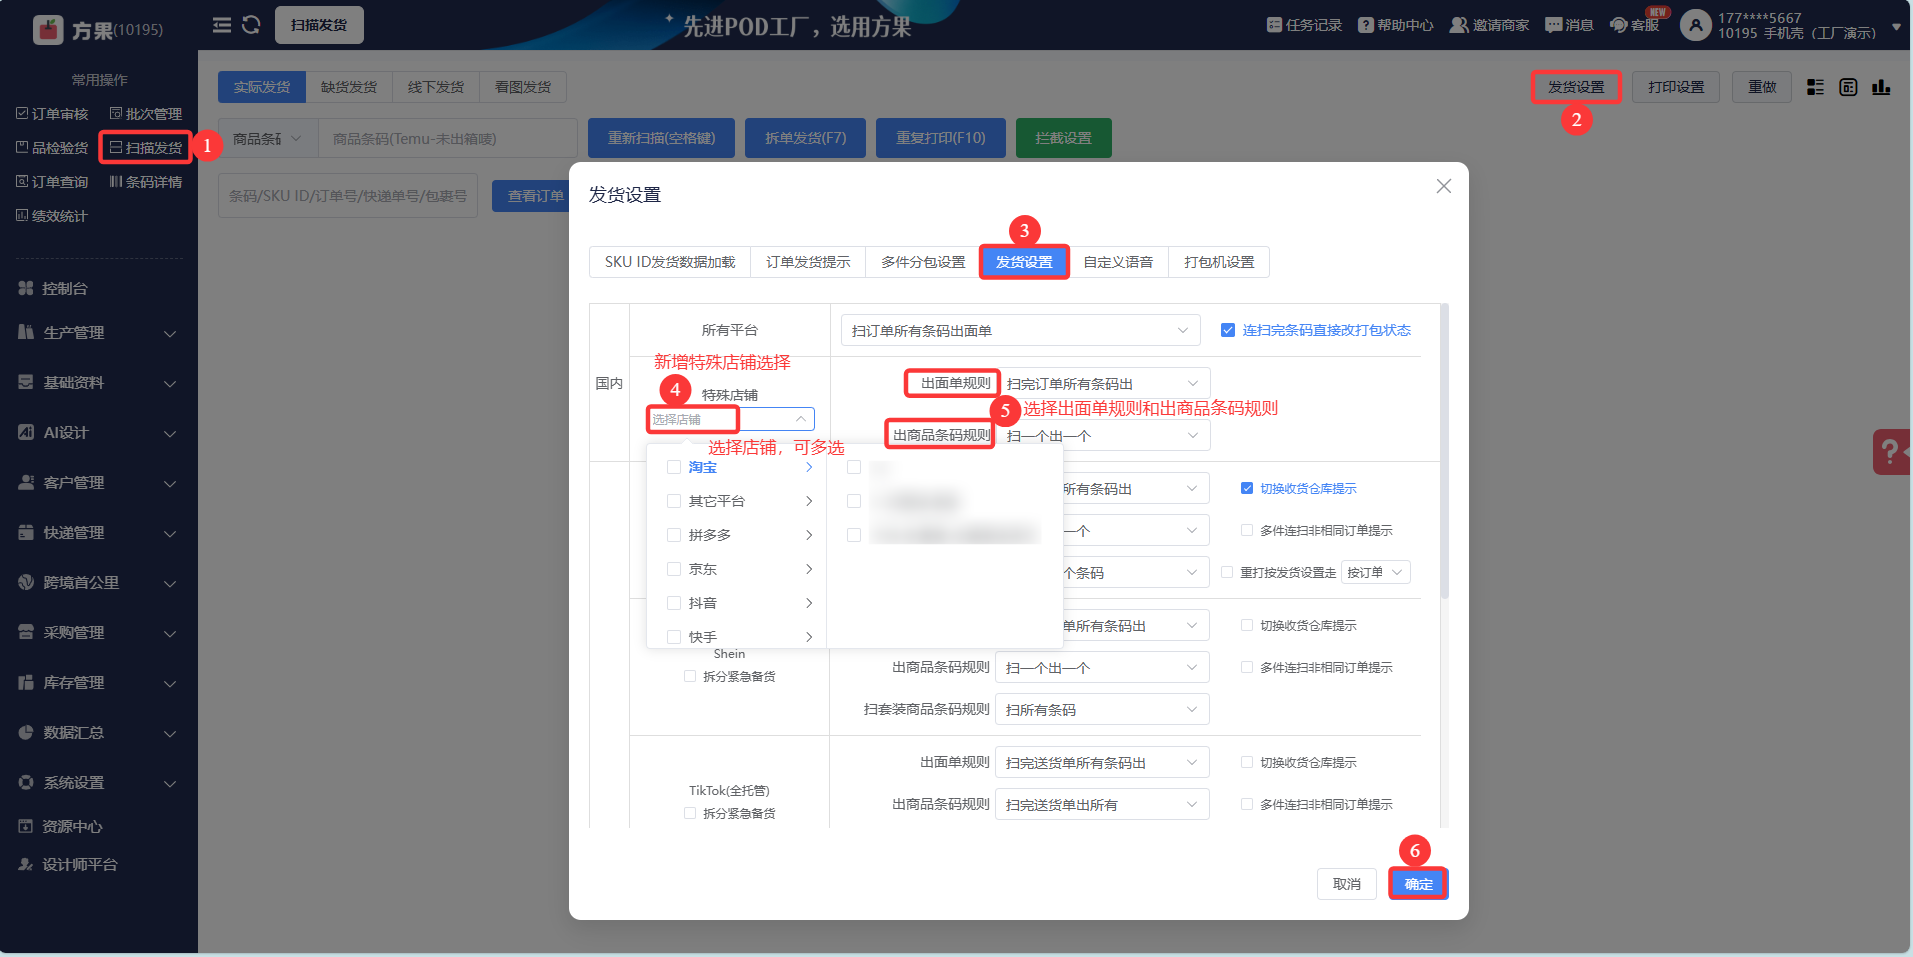
Task: Open 出面单规则 dropdown 扫完订单所有条码出
Action: (x=1102, y=383)
